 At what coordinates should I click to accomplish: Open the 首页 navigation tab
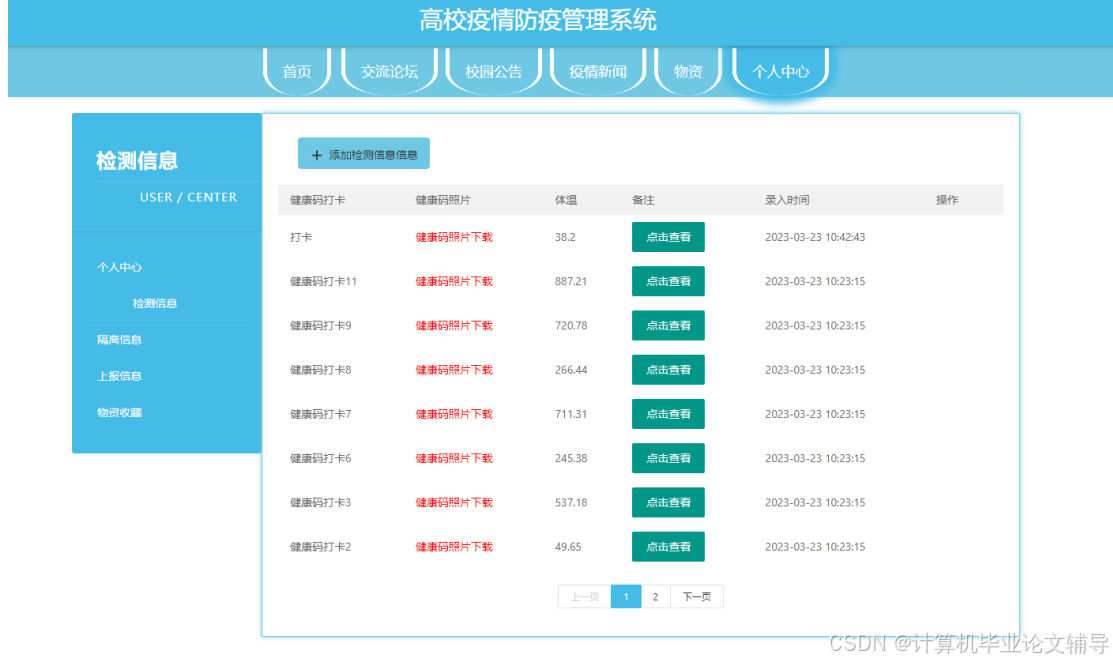297,70
